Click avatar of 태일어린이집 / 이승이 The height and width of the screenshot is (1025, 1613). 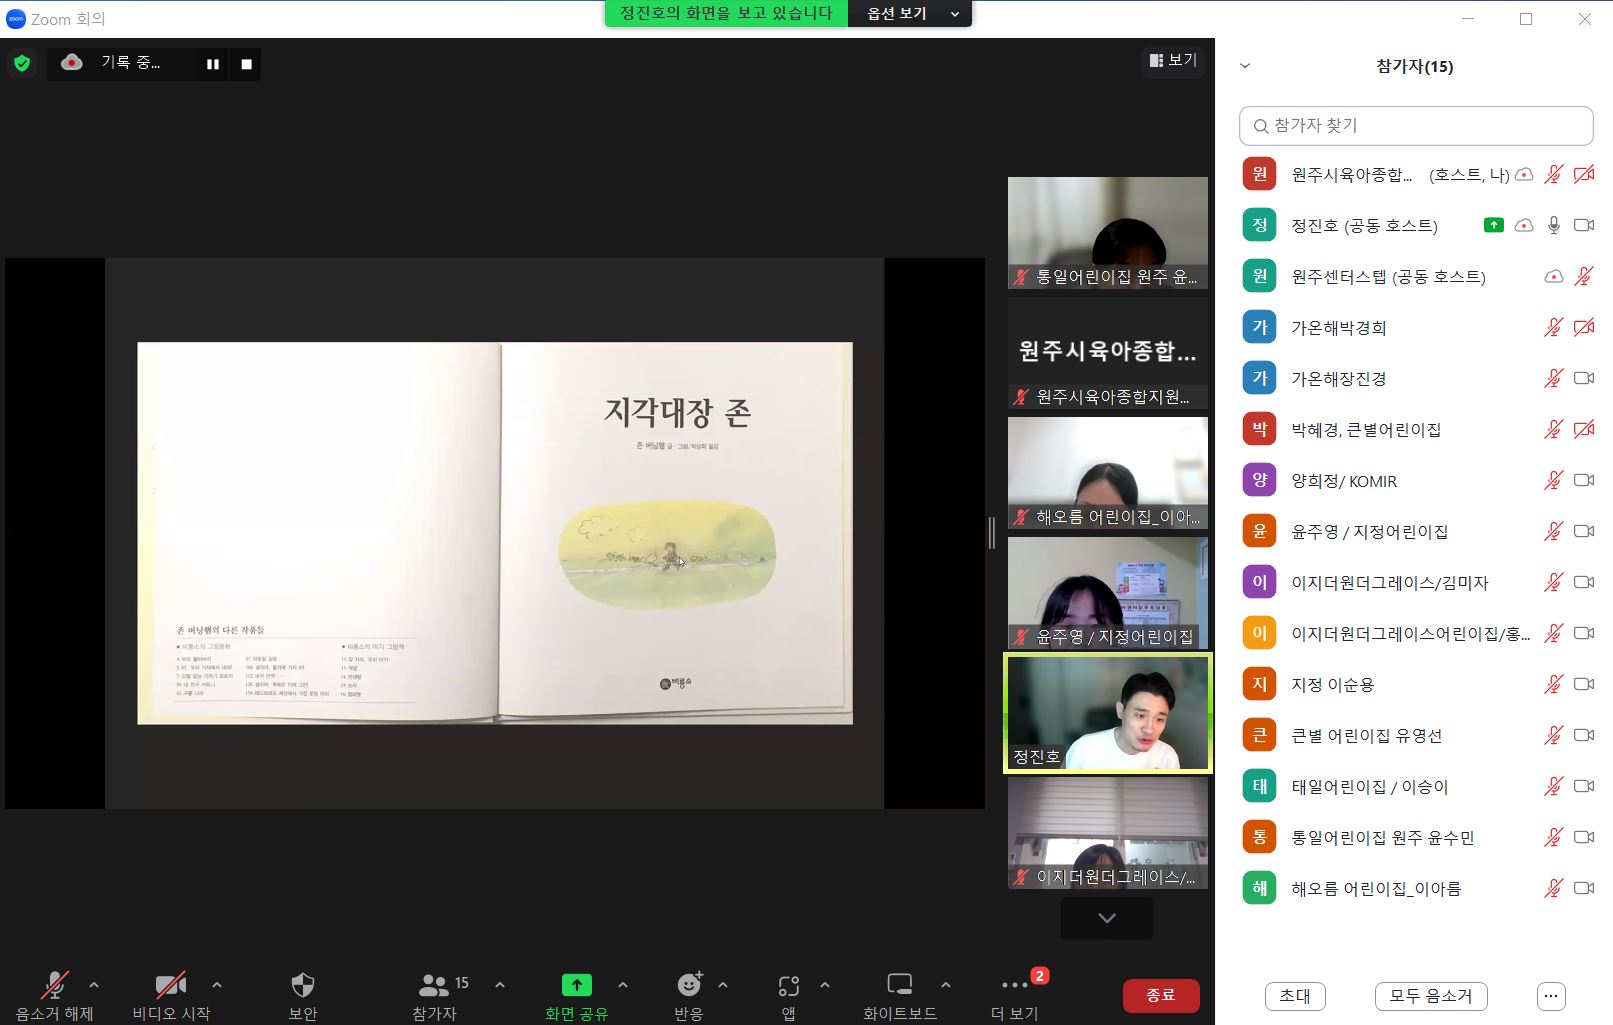coord(1259,786)
